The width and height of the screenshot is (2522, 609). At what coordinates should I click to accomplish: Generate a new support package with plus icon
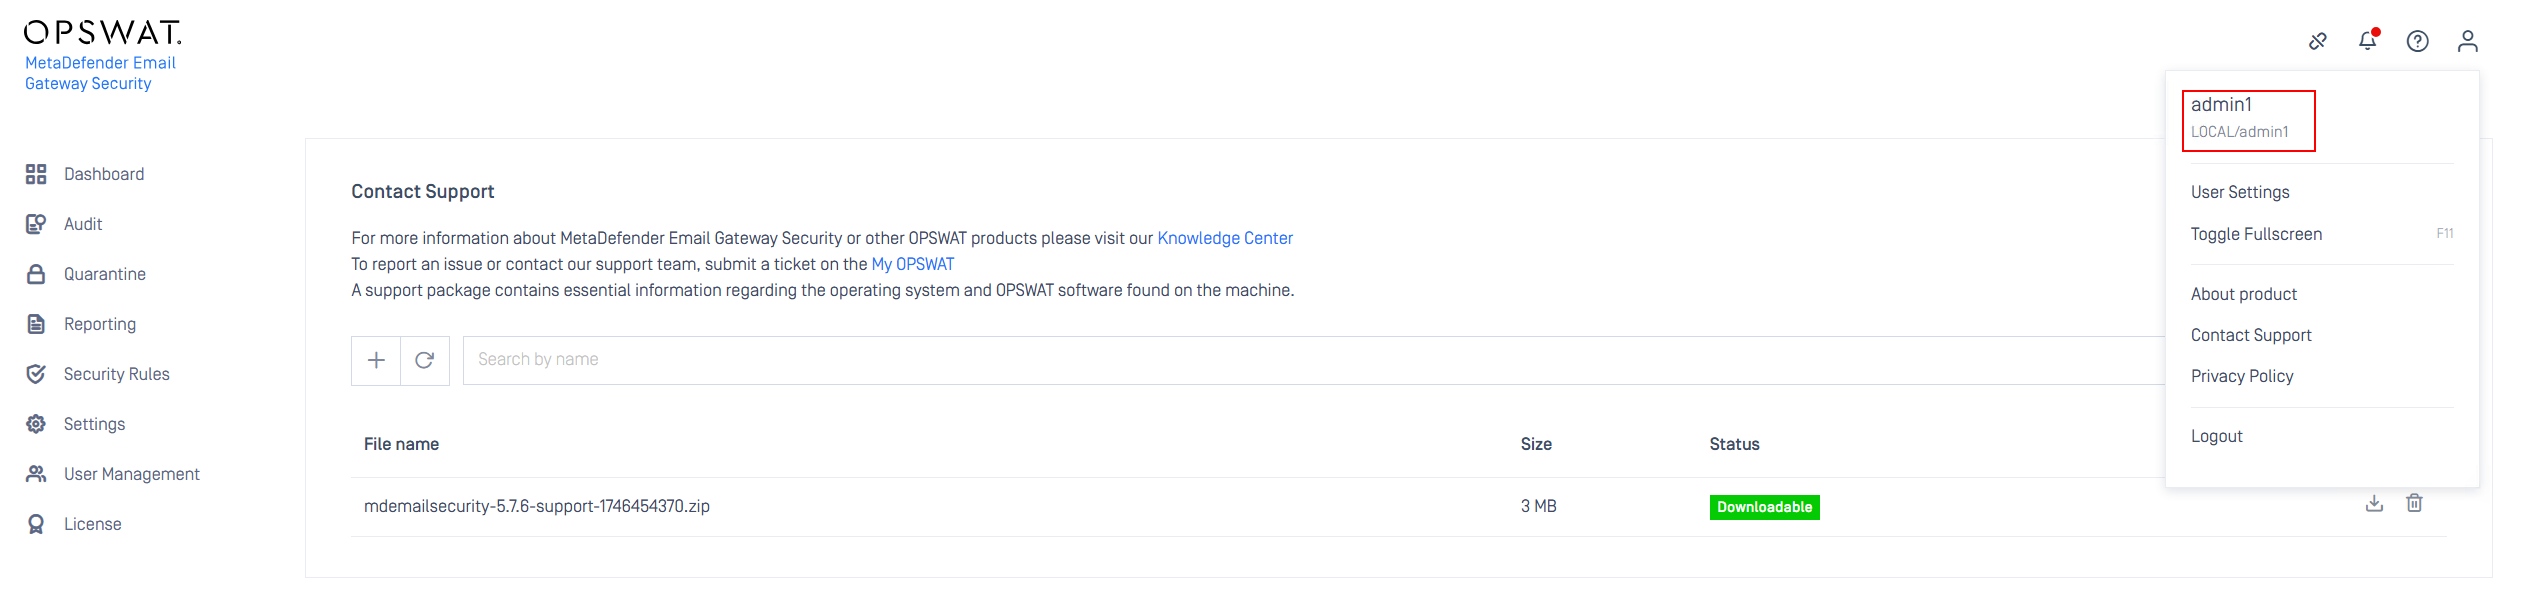pyautogui.click(x=376, y=360)
